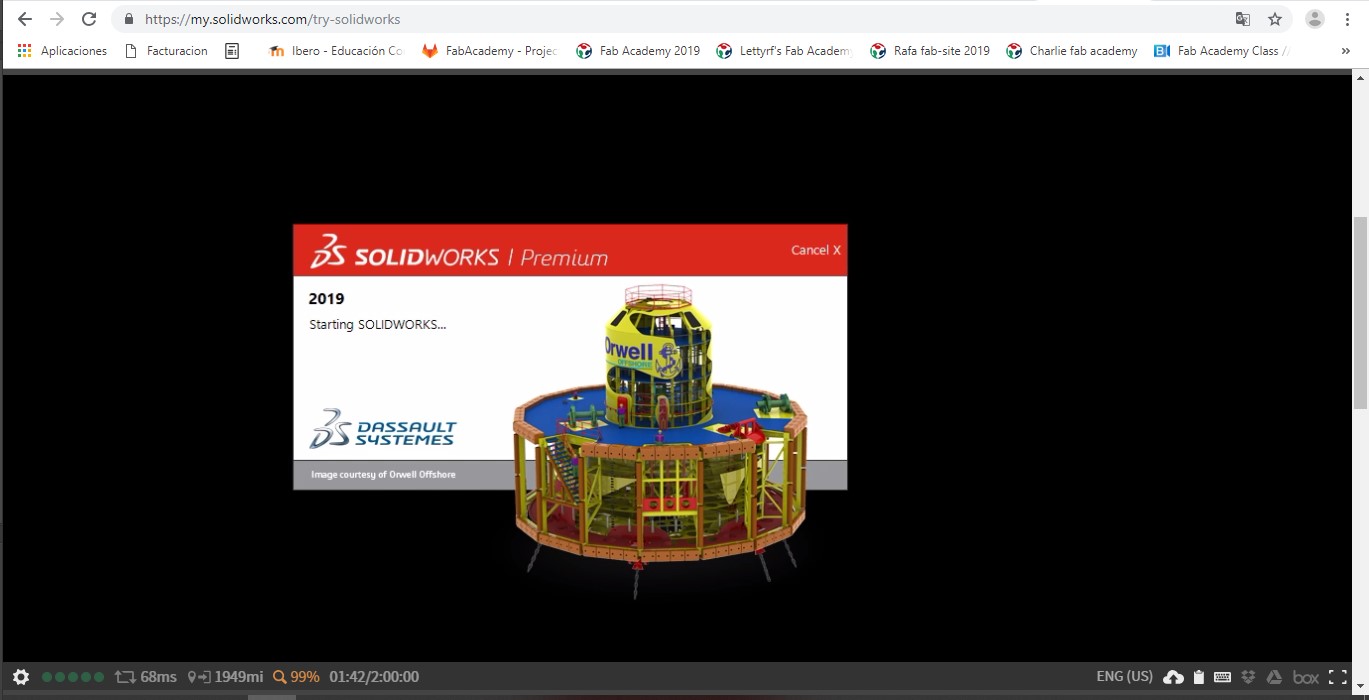Click the 01:42/2:00:00 session timer
The width and height of the screenshot is (1369, 700).
(x=374, y=677)
